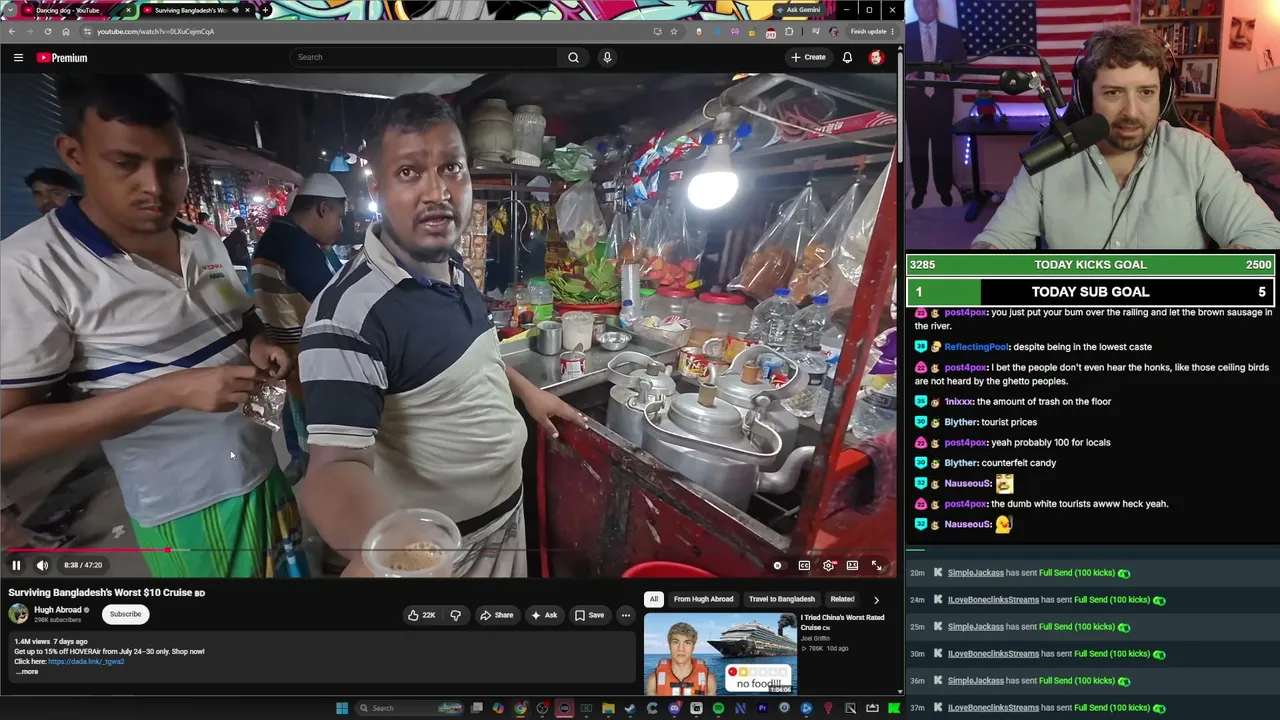Open Hugh Abroad channel avatar
This screenshot has height=720, width=1280.
[18, 614]
